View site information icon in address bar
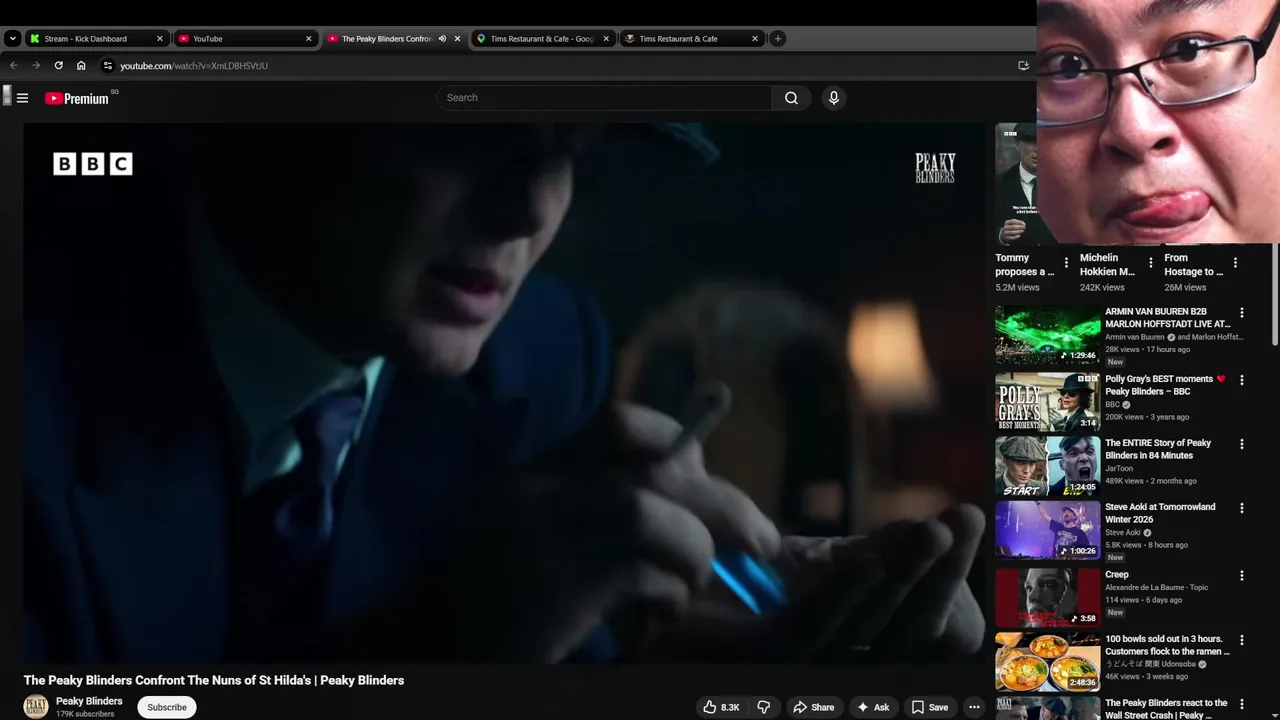 (108, 66)
